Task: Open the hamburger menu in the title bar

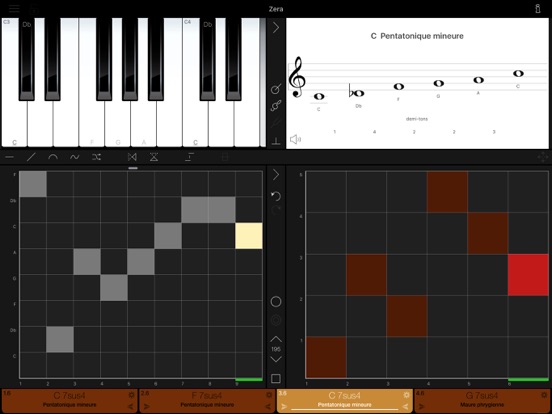Action: click(x=14, y=8)
